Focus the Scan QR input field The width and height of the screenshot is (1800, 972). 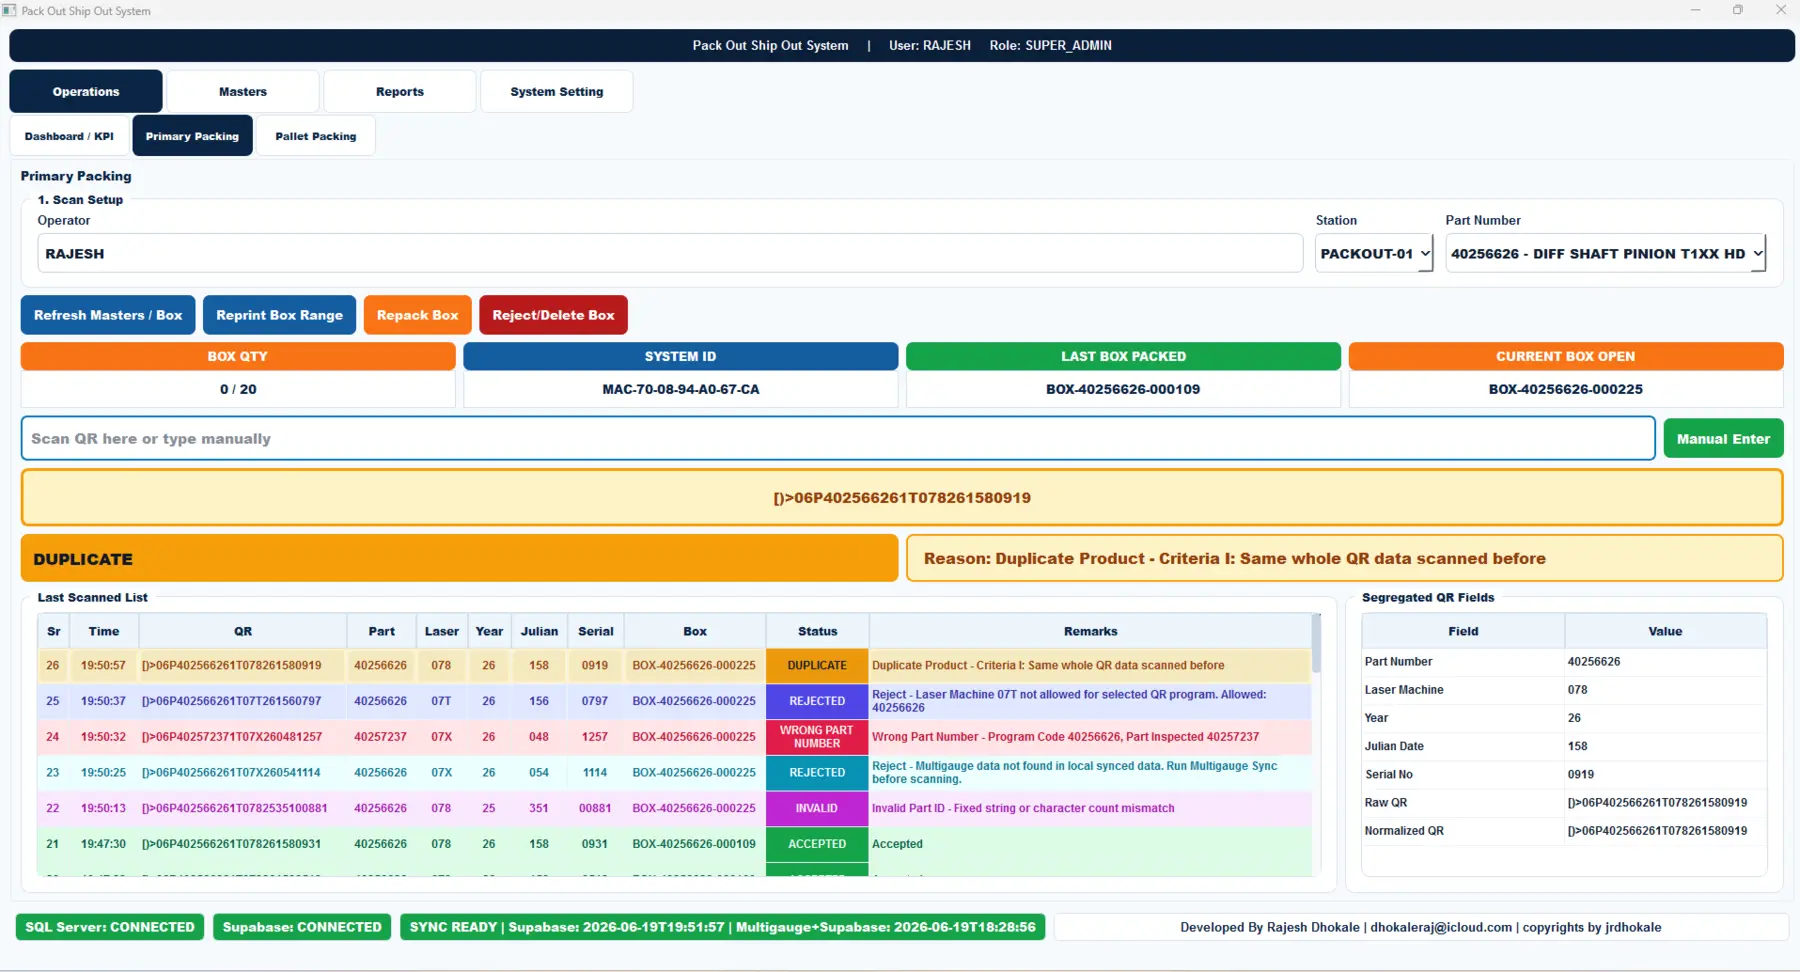(x=838, y=438)
